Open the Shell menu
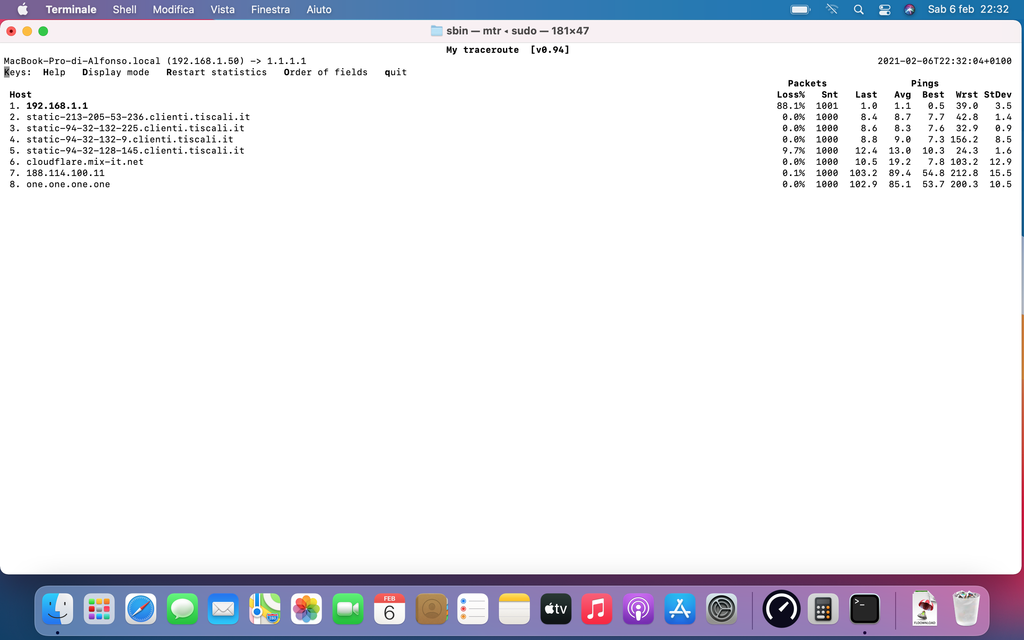This screenshot has width=1024, height=640. pyautogui.click(x=124, y=9)
